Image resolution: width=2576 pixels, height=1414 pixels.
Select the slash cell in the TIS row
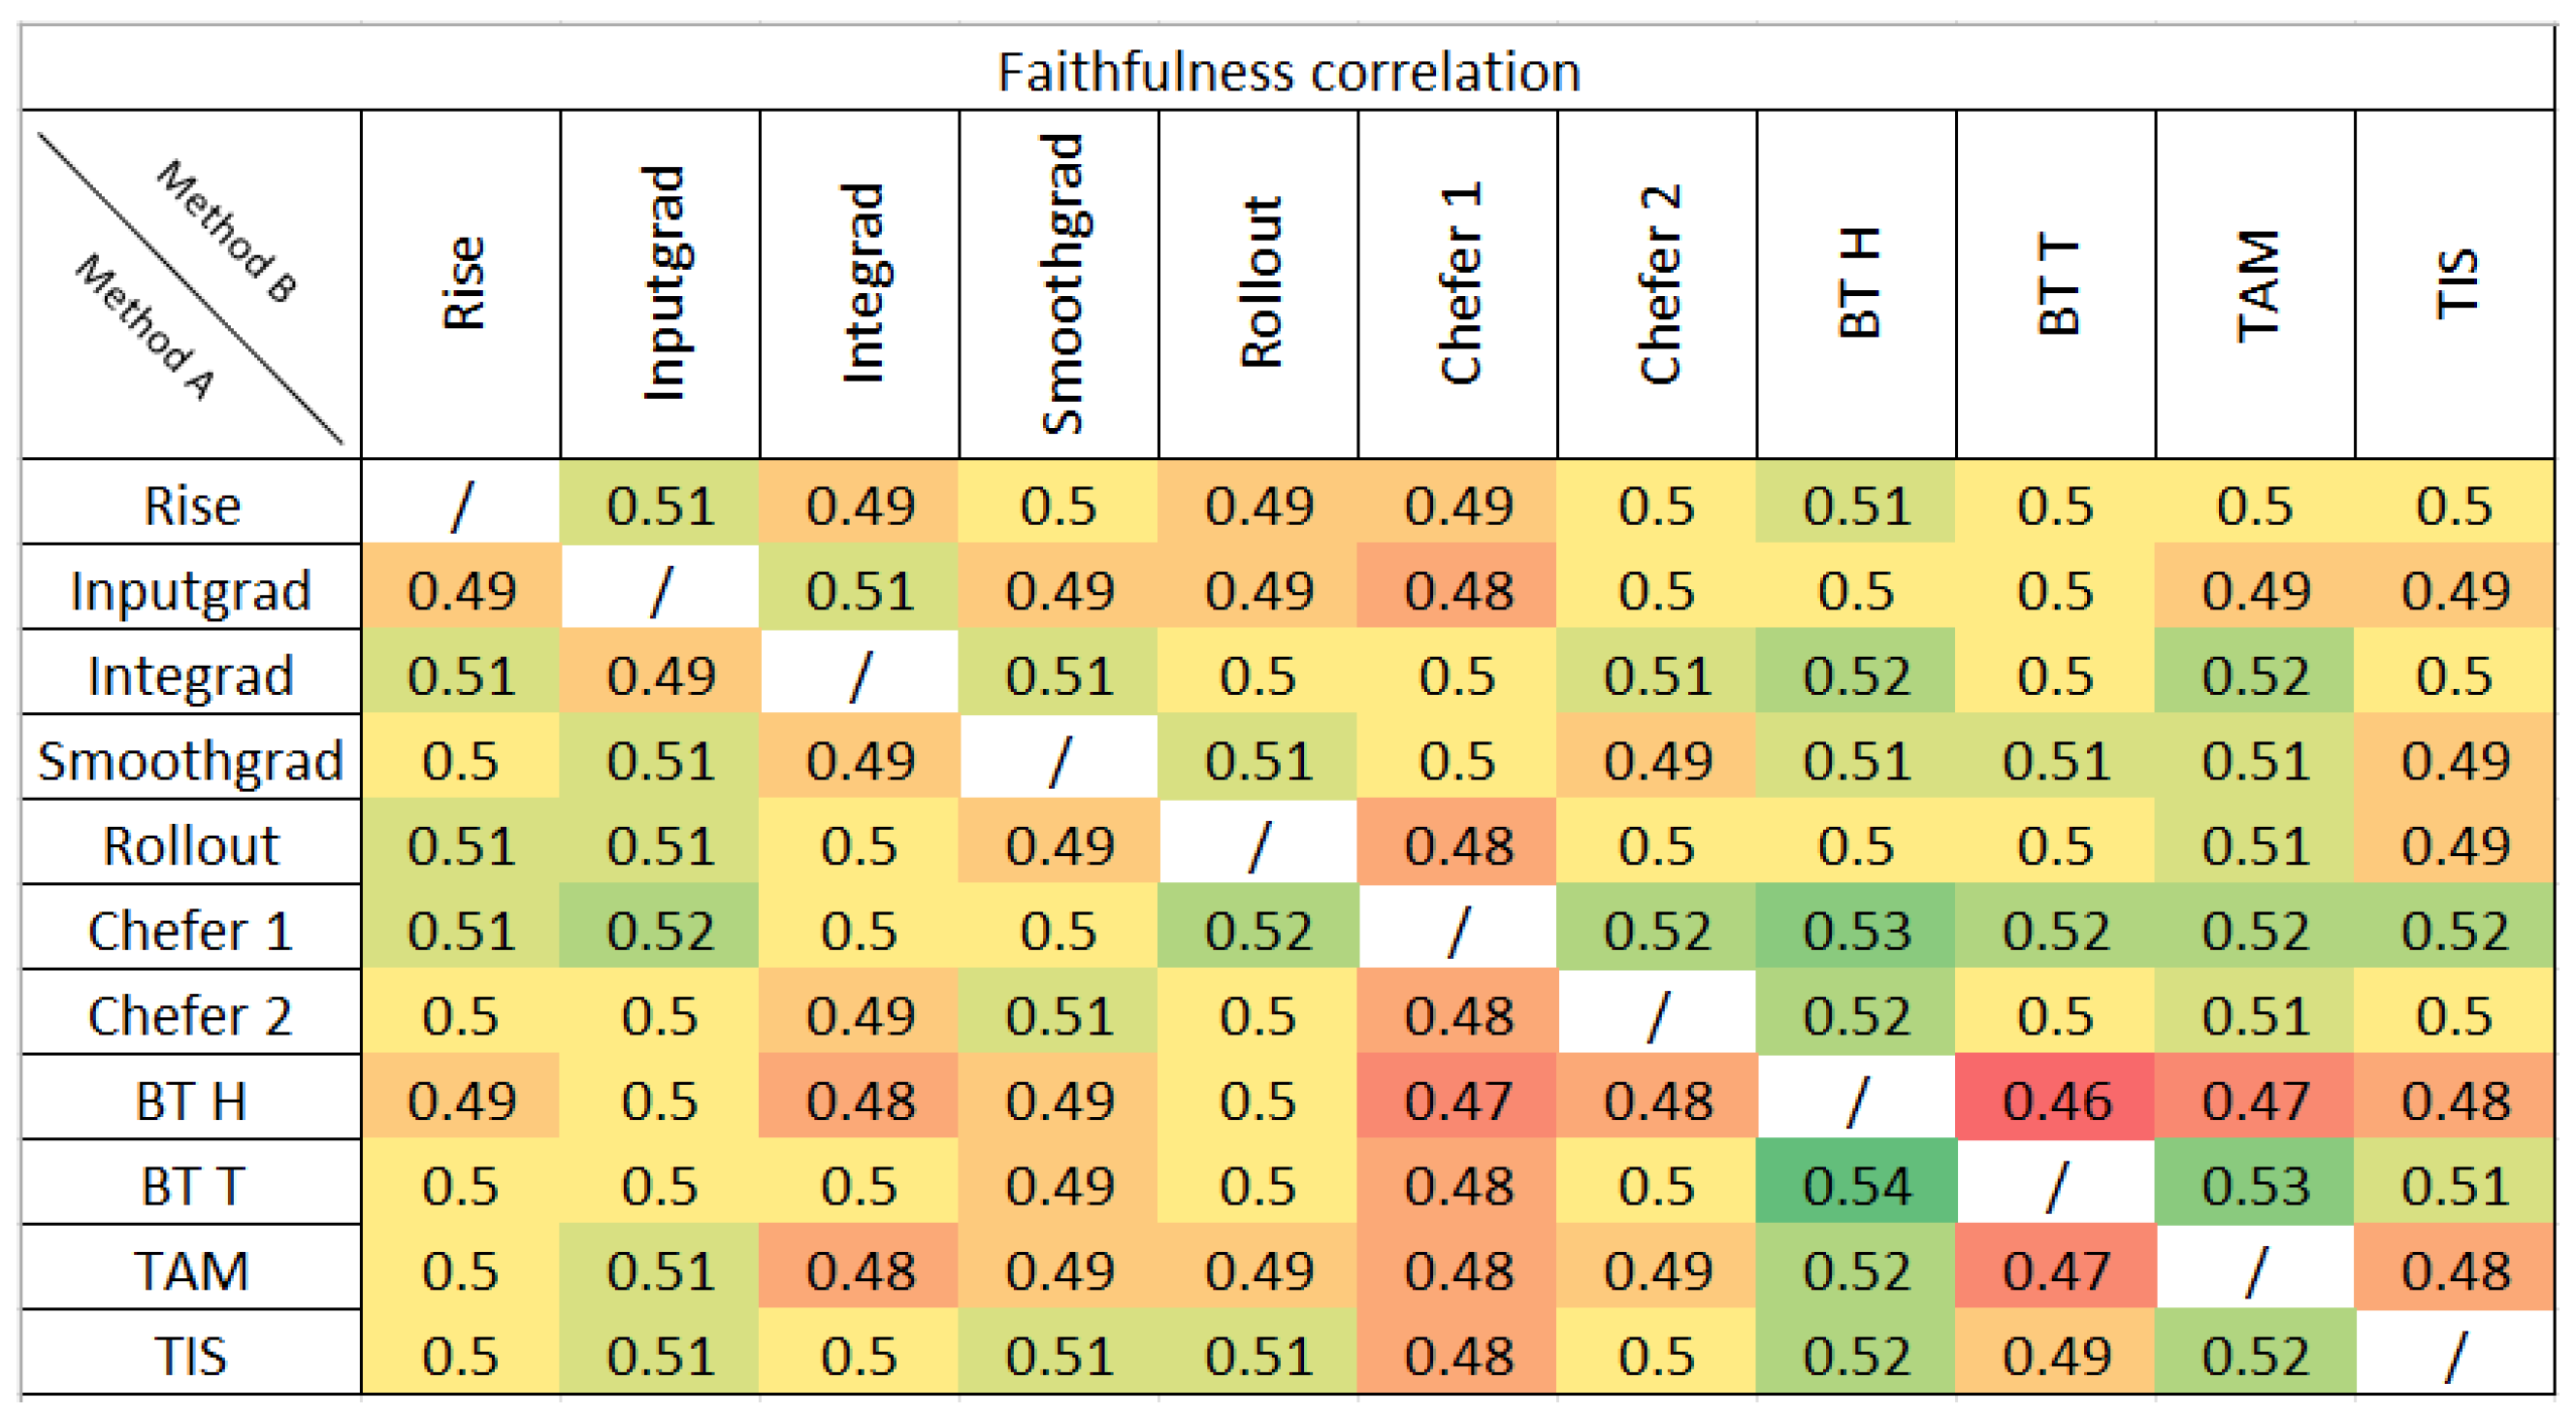pyautogui.click(x=2455, y=1356)
